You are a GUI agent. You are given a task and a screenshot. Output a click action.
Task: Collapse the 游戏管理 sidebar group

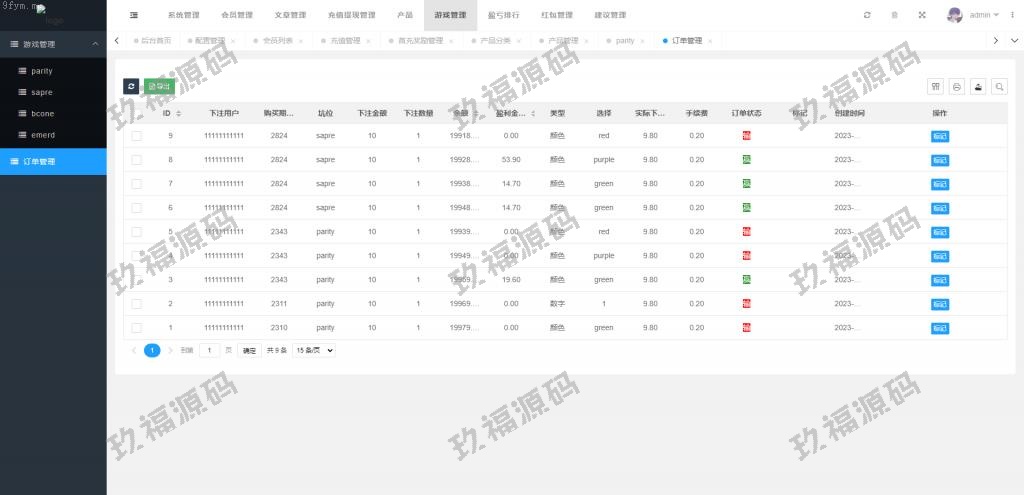tap(95, 44)
